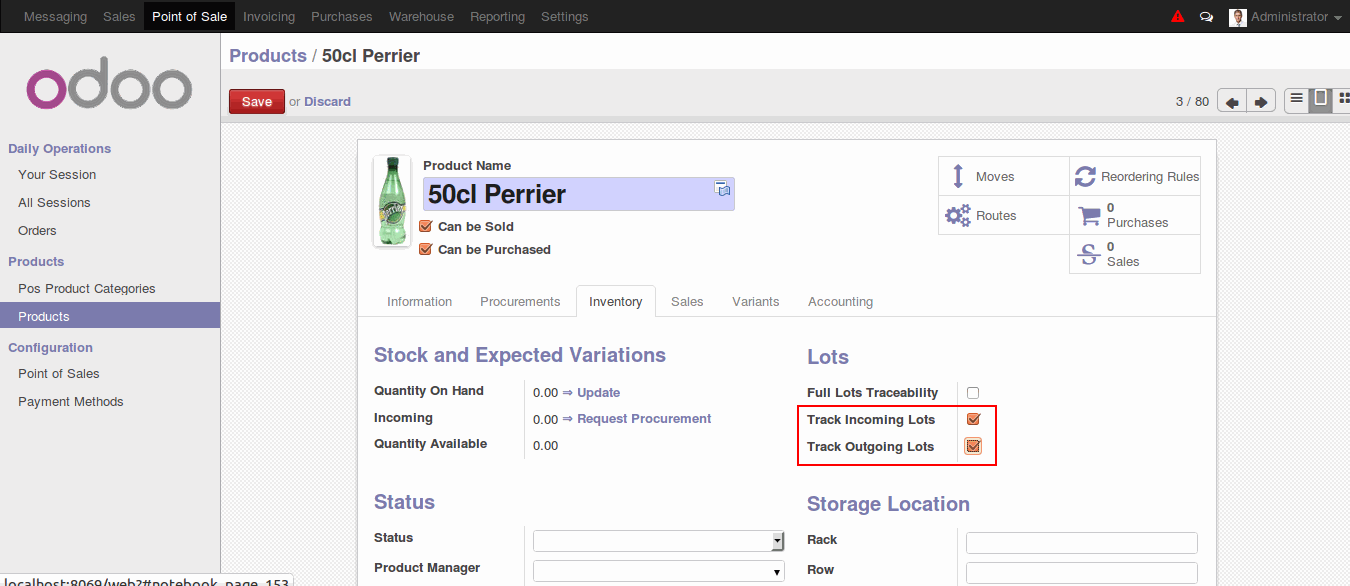The width and height of the screenshot is (1350, 586).
Task: Open the Product Manager dropdown
Action: 658,572
